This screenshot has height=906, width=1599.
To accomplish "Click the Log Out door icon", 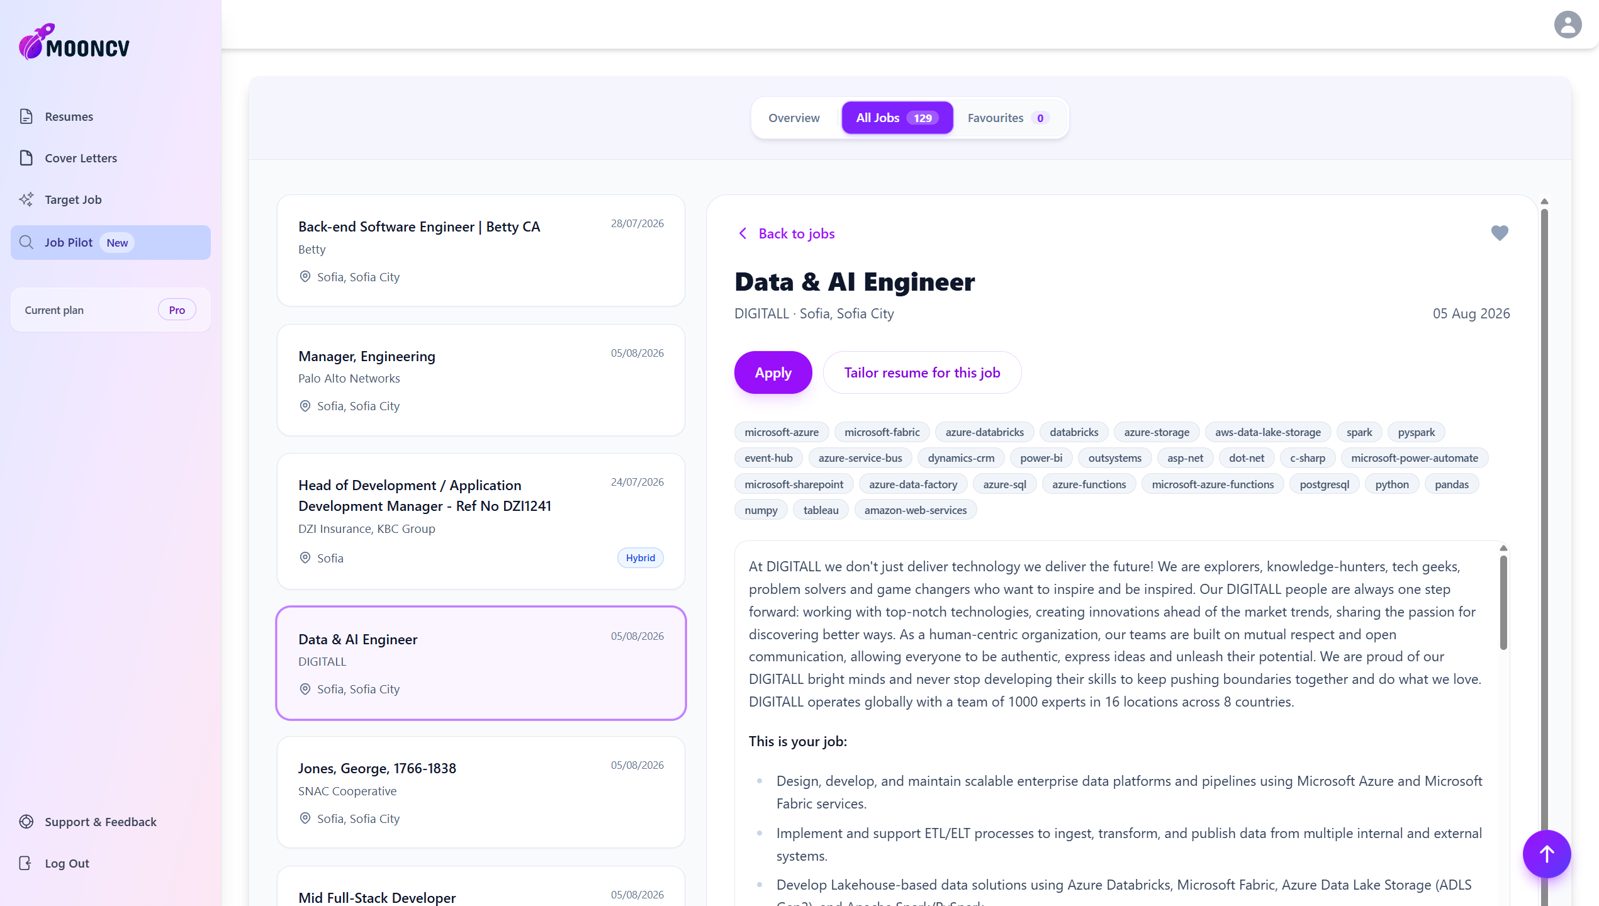I will point(26,863).
